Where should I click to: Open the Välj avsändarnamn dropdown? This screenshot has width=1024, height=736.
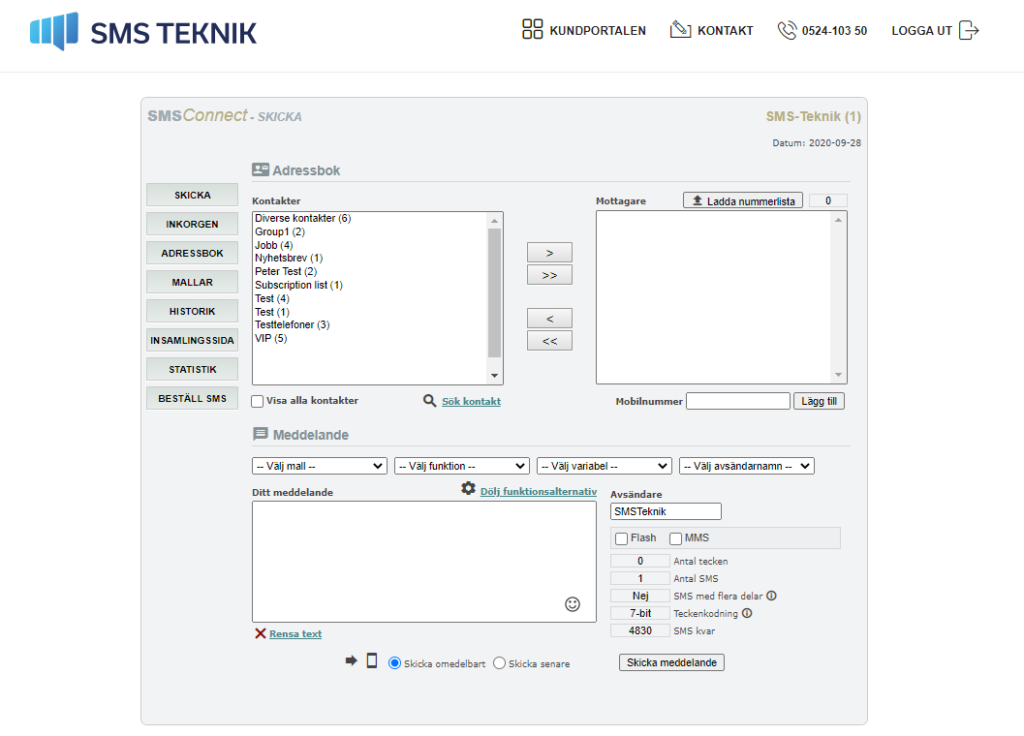(746, 466)
